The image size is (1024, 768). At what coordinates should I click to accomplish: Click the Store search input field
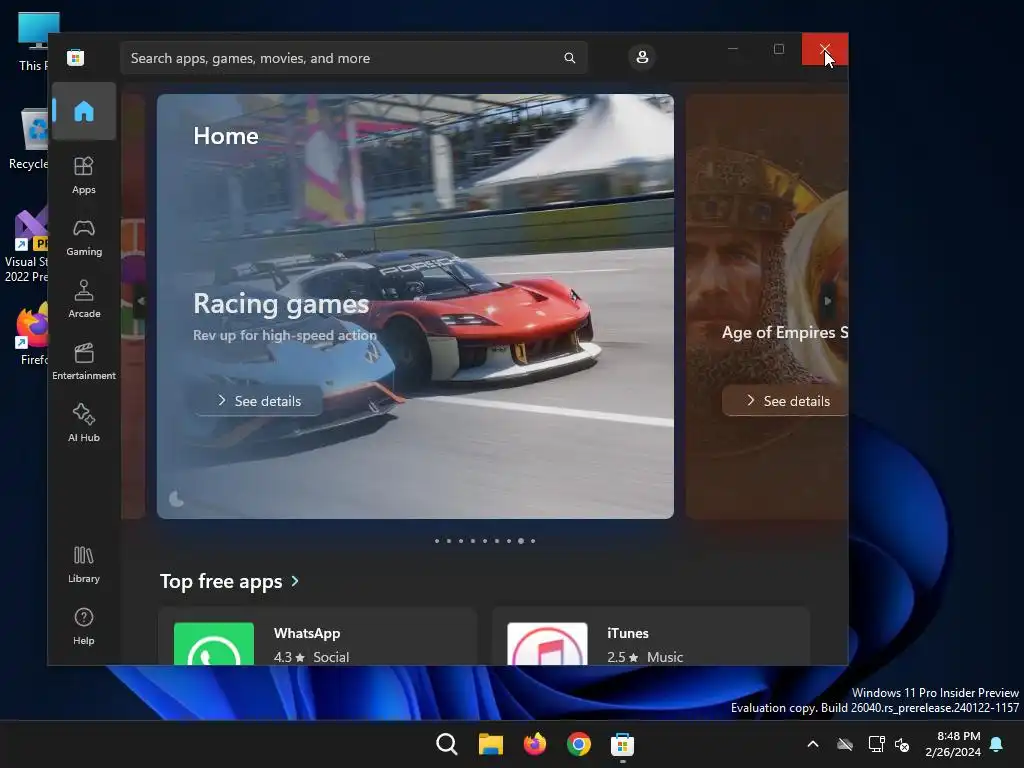click(353, 58)
